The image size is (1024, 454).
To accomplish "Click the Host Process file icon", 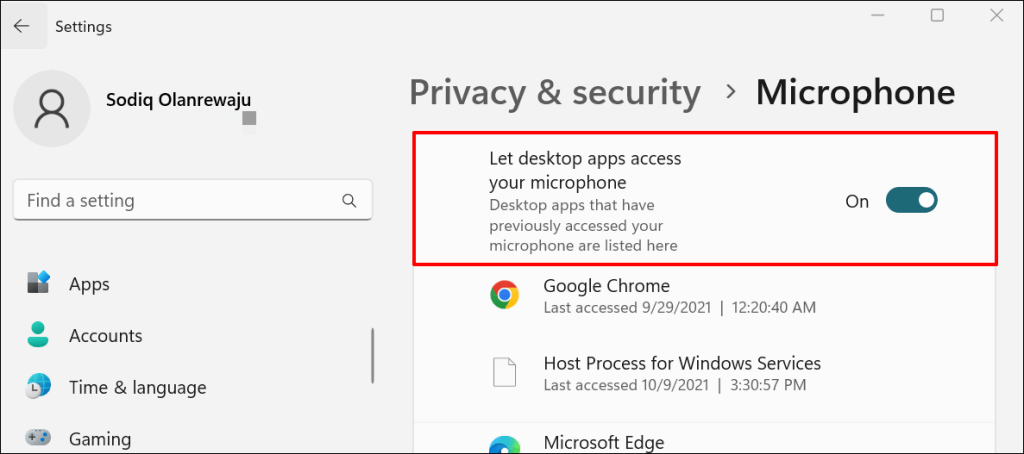I will 504,373.
